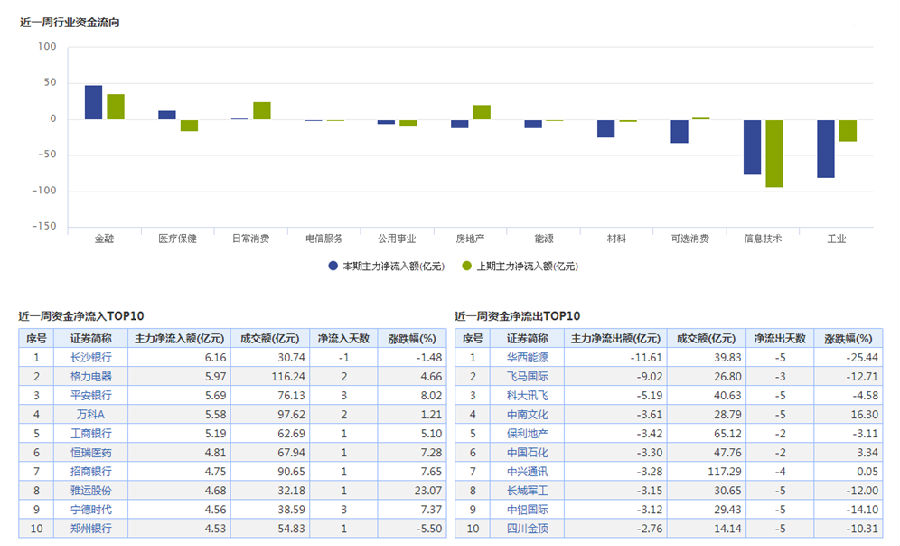900x546 pixels.
Task: Open the 中兴通讯 stock link
Action: coord(527,471)
